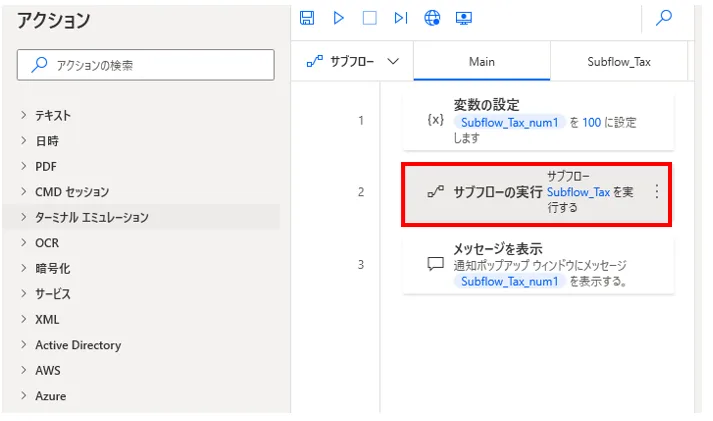Expand the テキスト action group

tap(53, 115)
